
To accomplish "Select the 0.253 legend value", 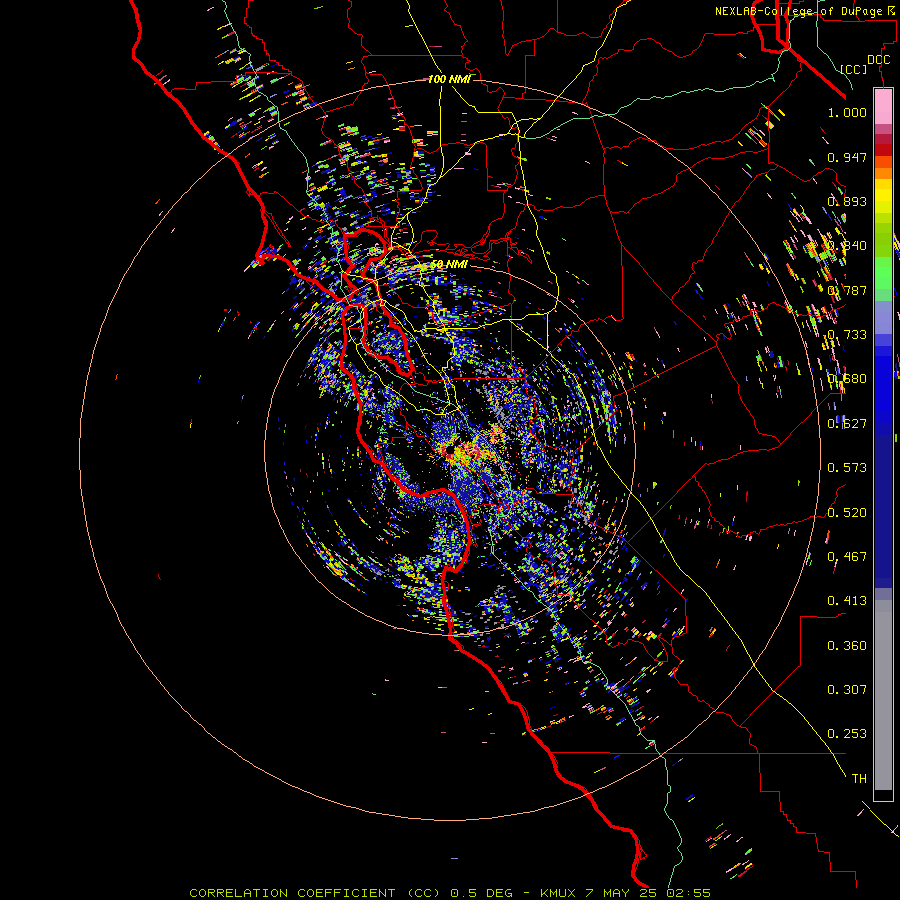I will [x=847, y=734].
